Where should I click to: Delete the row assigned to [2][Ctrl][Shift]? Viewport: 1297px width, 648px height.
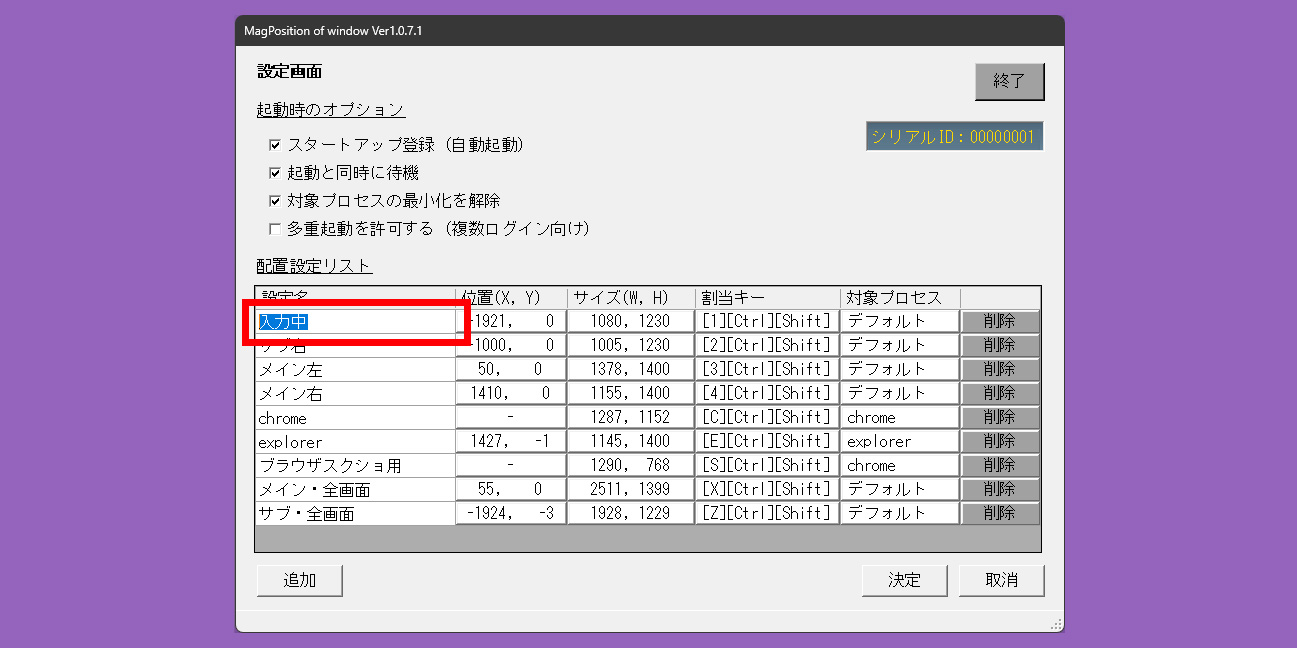pyautogui.click(x=1000, y=345)
